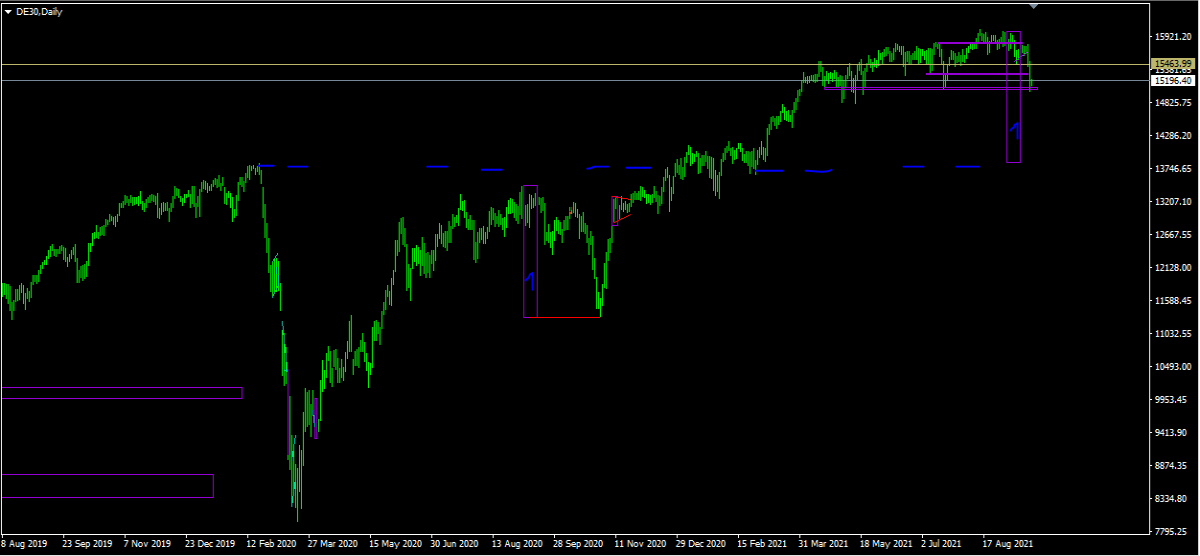Viewport: 1200px width, 556px height.
Task: Click the 30 Jun 2020 date label
Action: point(454,545)
